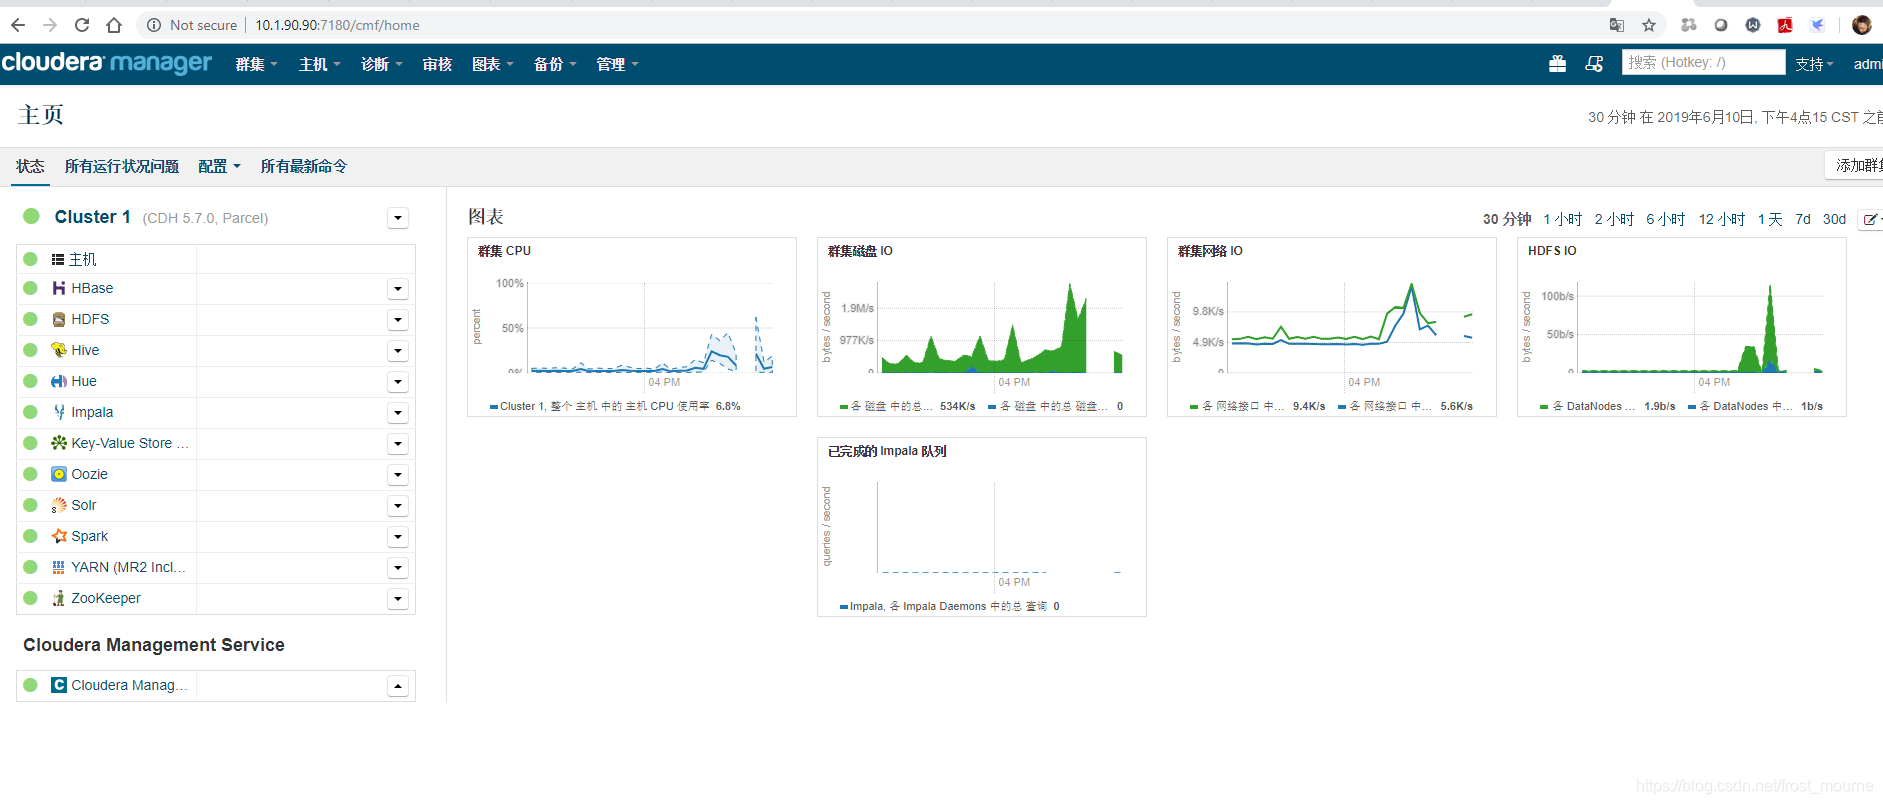Open the YARN actions dropdown arrow

tap(398, 568)
